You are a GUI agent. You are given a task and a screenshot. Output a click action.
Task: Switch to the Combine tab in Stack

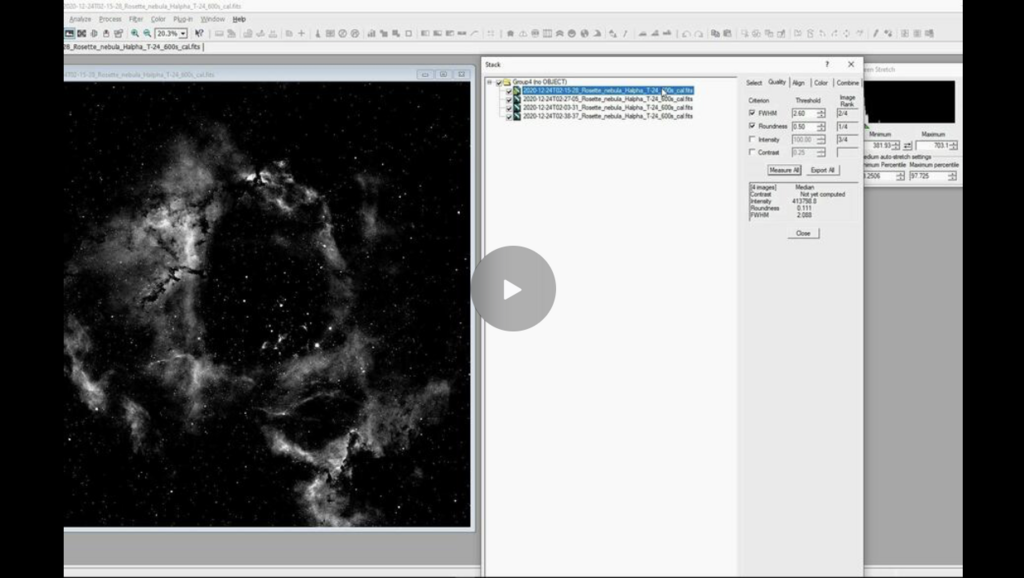pyautogui.click(x=848, y=83)
